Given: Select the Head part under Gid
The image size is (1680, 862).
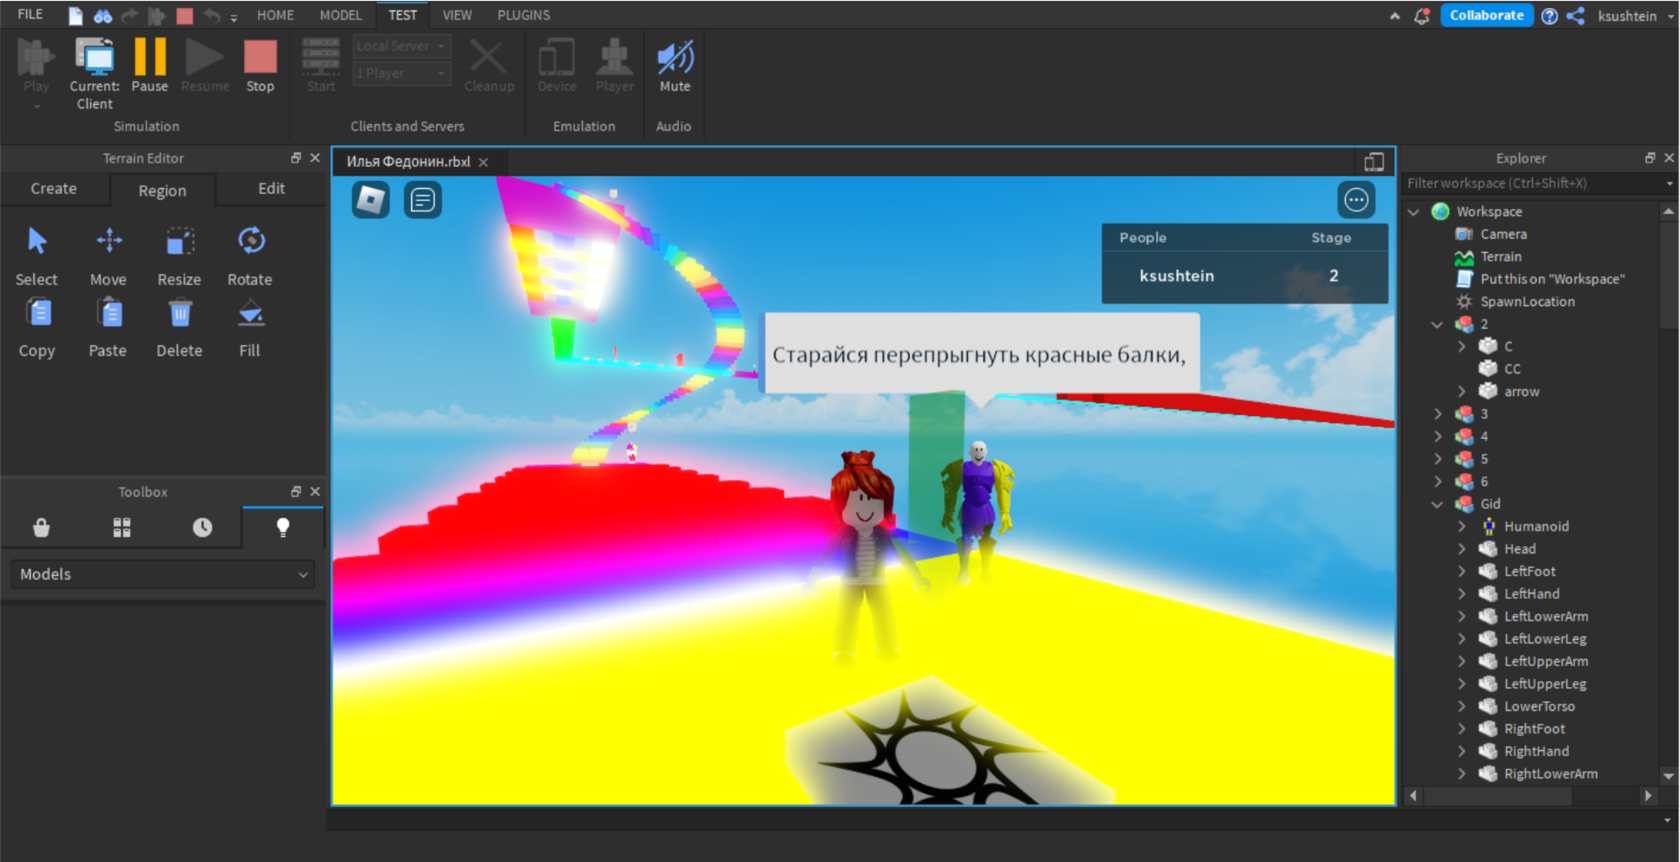Looking at the screenshot, I should coord(1519,549).
